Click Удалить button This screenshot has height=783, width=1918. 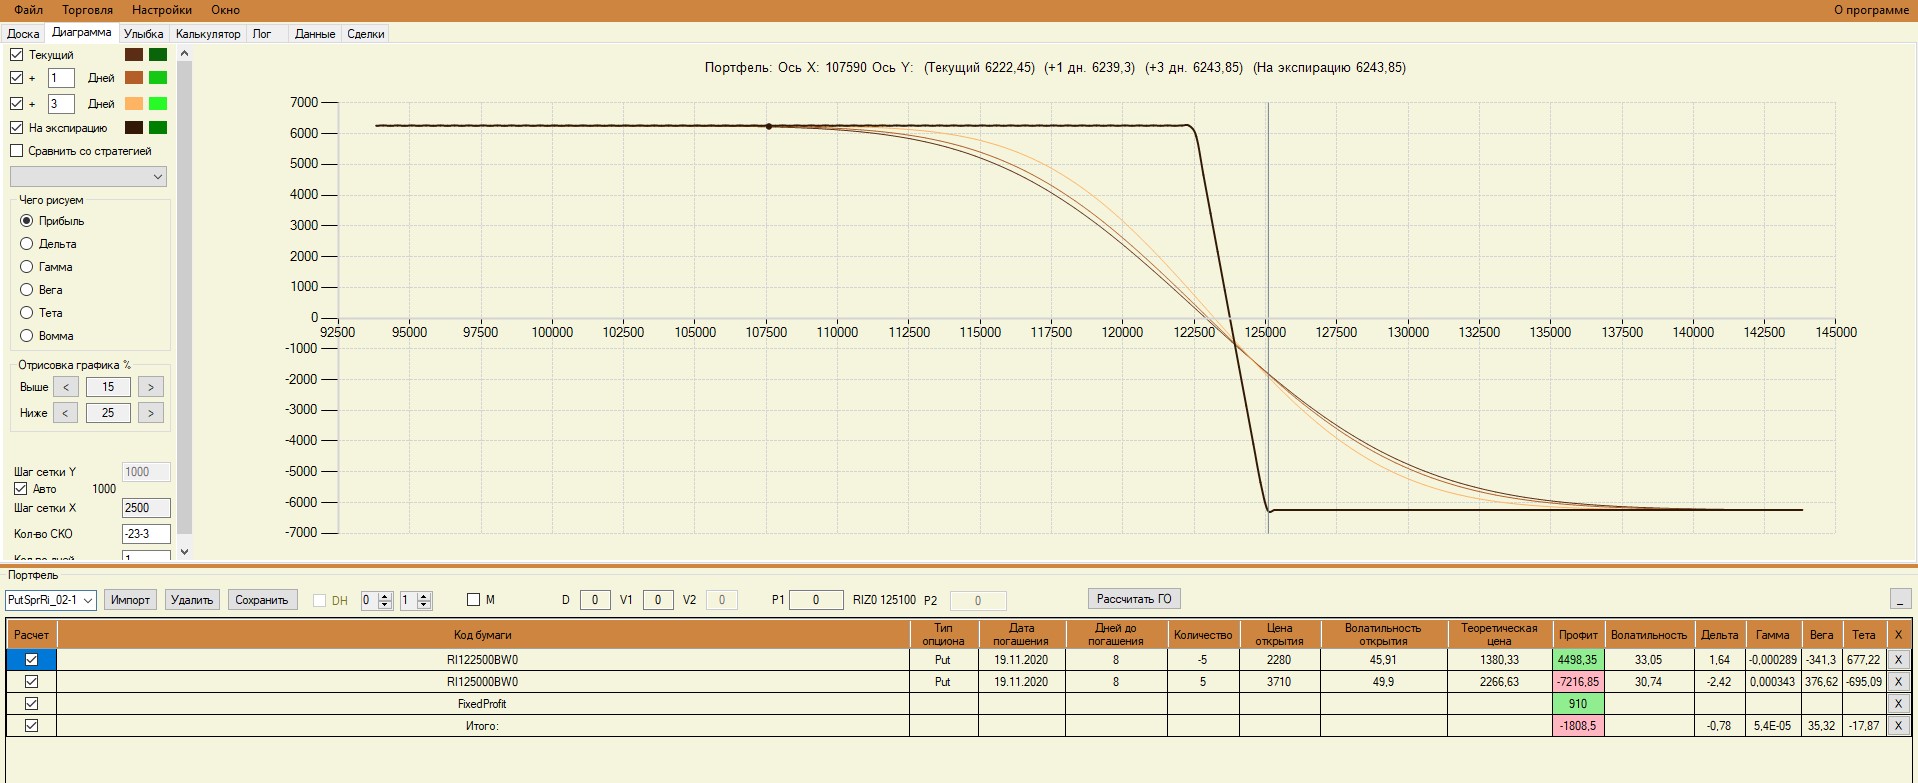(x=192, y=600)
